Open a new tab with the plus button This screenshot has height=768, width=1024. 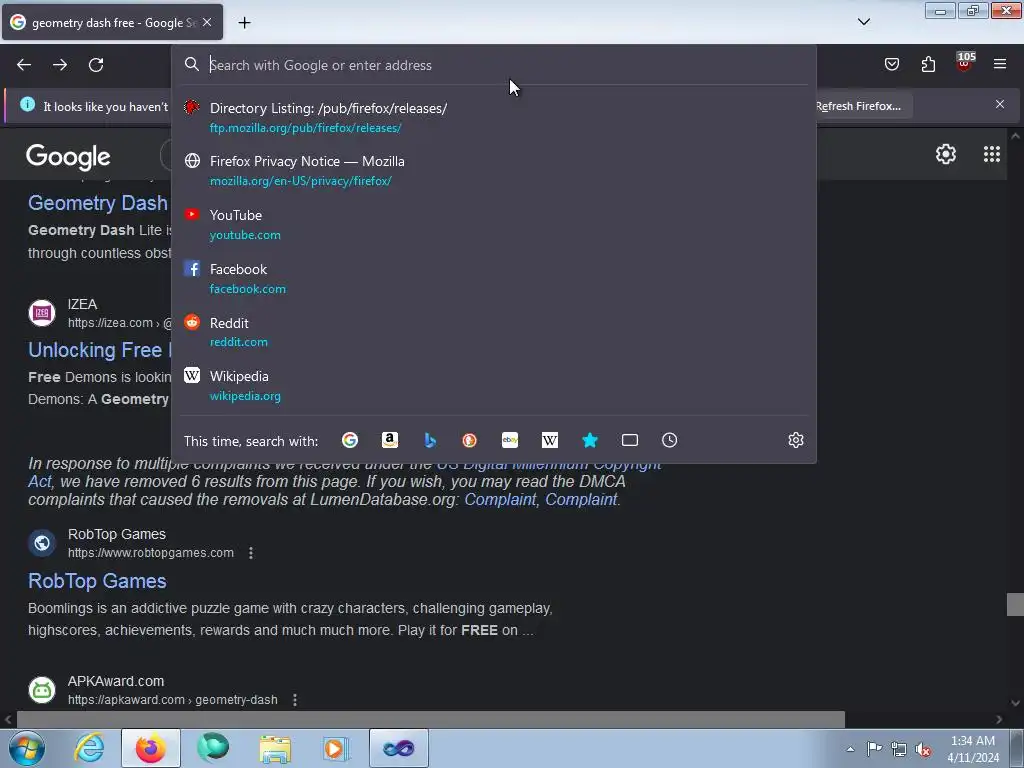point(244,23)
